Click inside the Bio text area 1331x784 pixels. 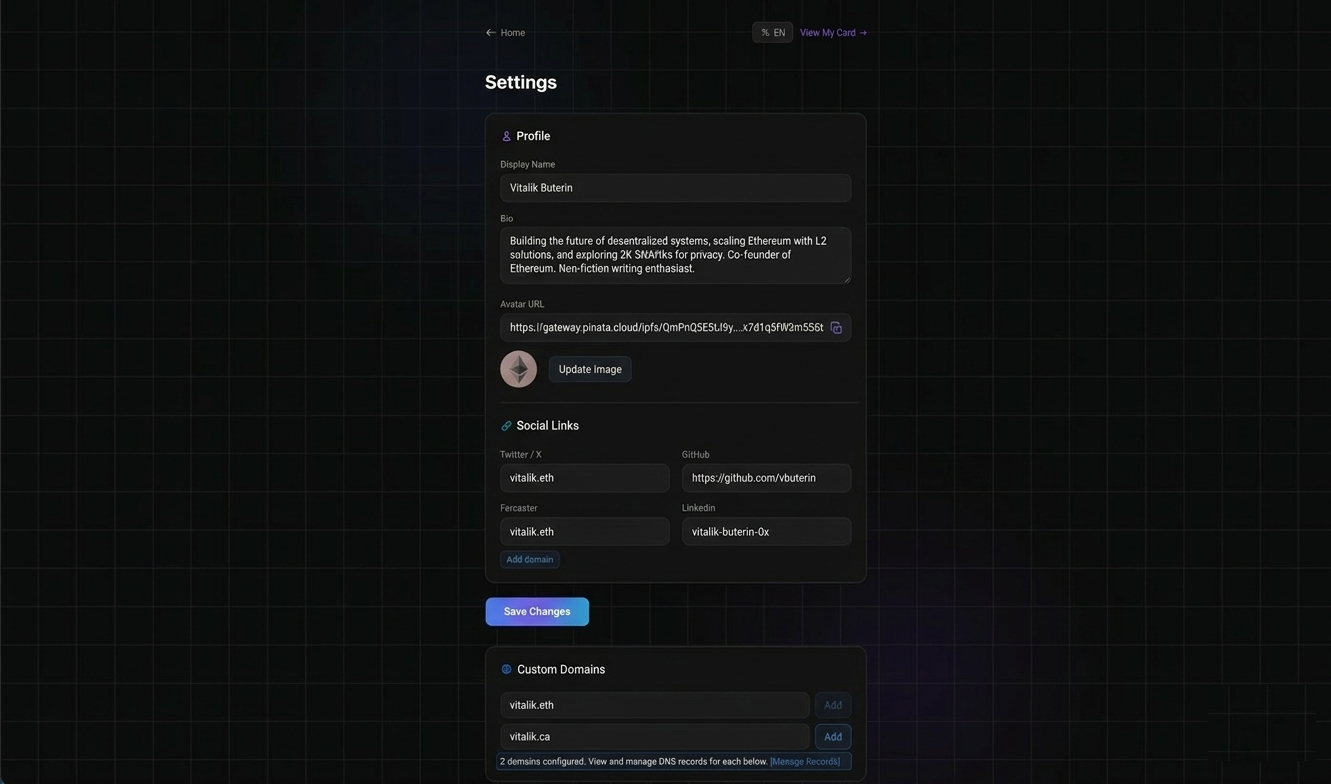click(x=675, y=255)
